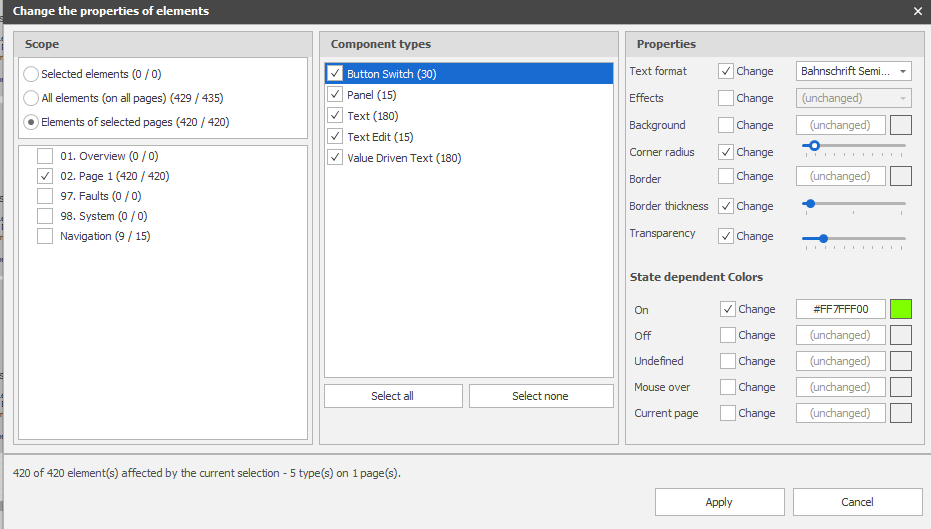This screenshot has height=529, width=931.
Task: Click the Transparency slider handle
Action: [823, 239]
